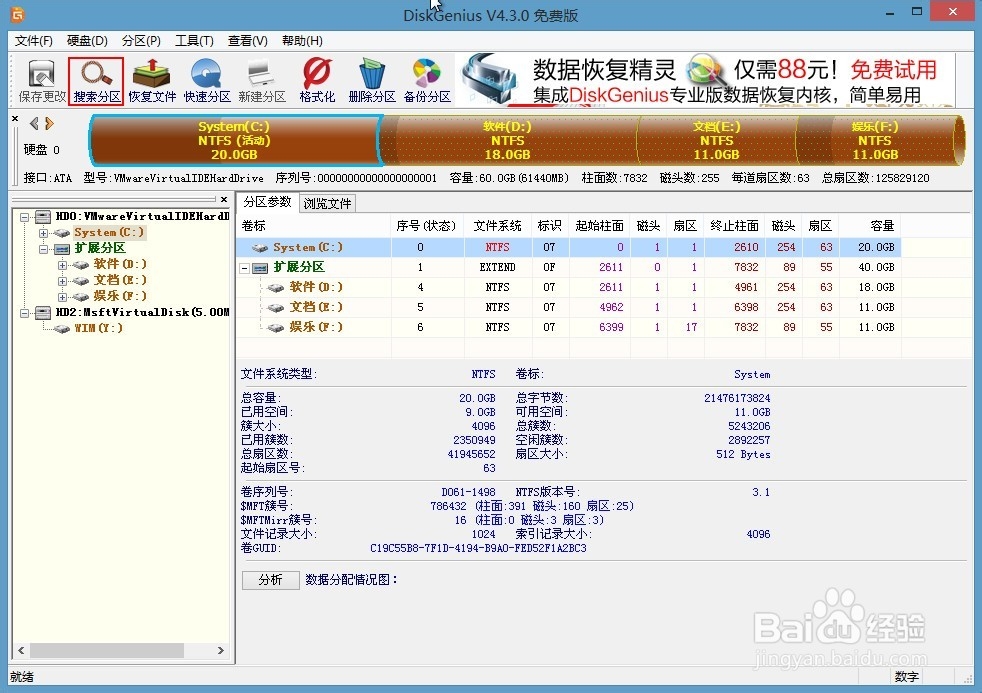Expand 娱乐(F:) node in the tree

[62, 297]
